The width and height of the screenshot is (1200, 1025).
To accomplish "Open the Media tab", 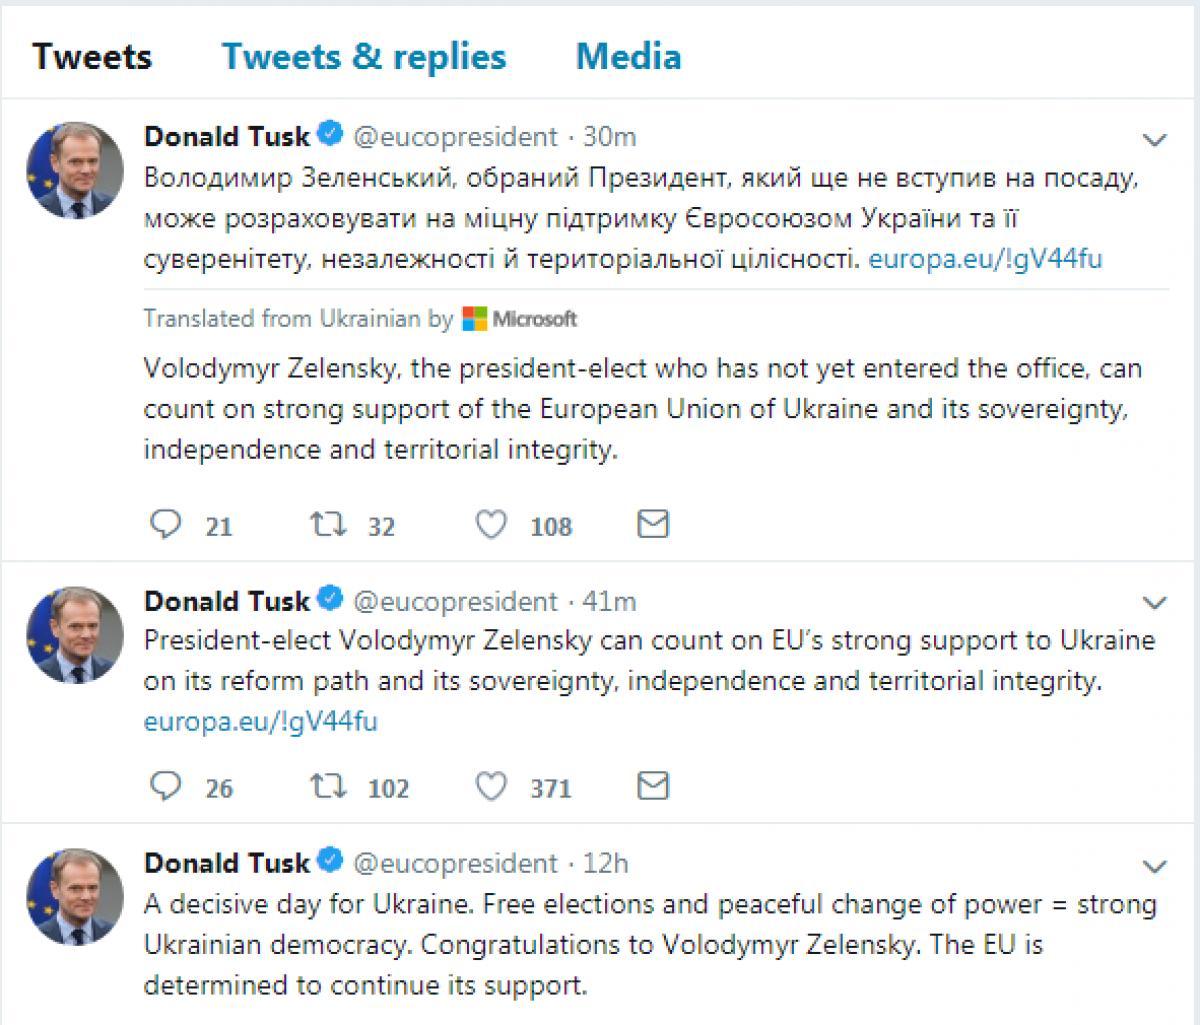I will click(628, 56).
